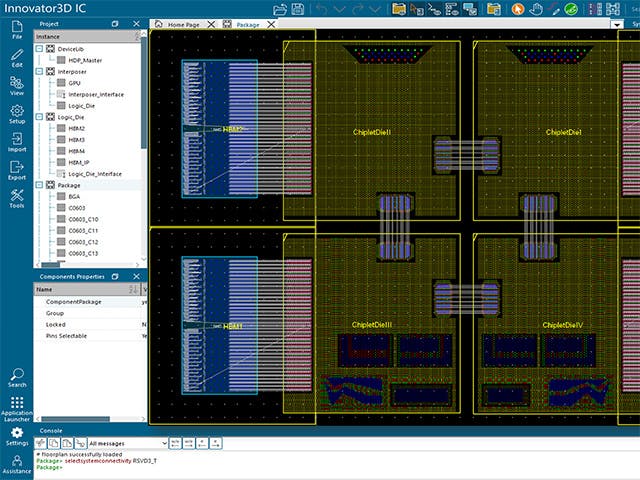
Task: Click the ChipletDieIII label on the canvas
Action: pyautogui.click(x=372, y=324)
